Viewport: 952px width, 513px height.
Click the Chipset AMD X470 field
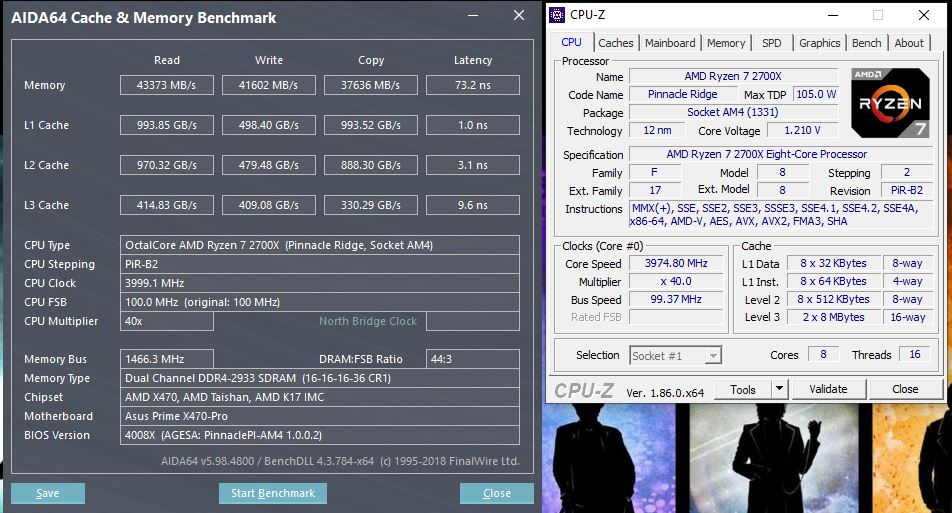pos(319,397)
